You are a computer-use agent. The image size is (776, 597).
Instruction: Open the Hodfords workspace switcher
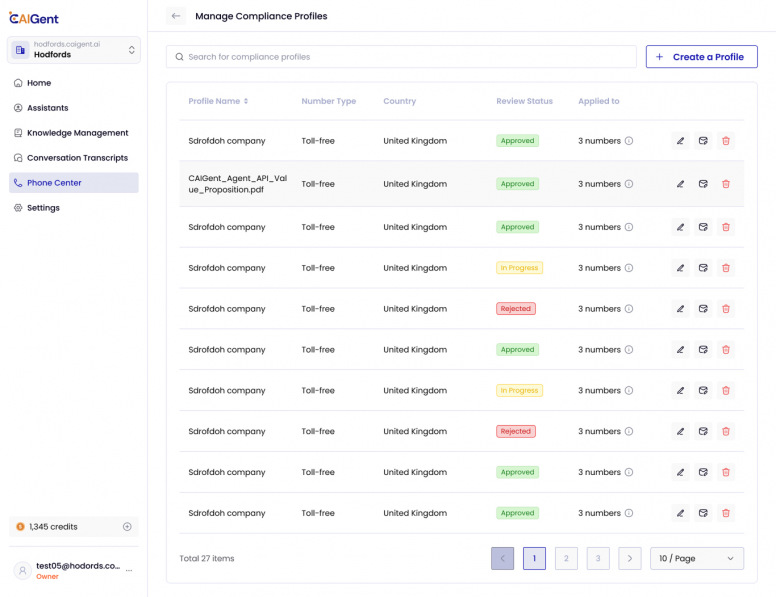point(74,50)
